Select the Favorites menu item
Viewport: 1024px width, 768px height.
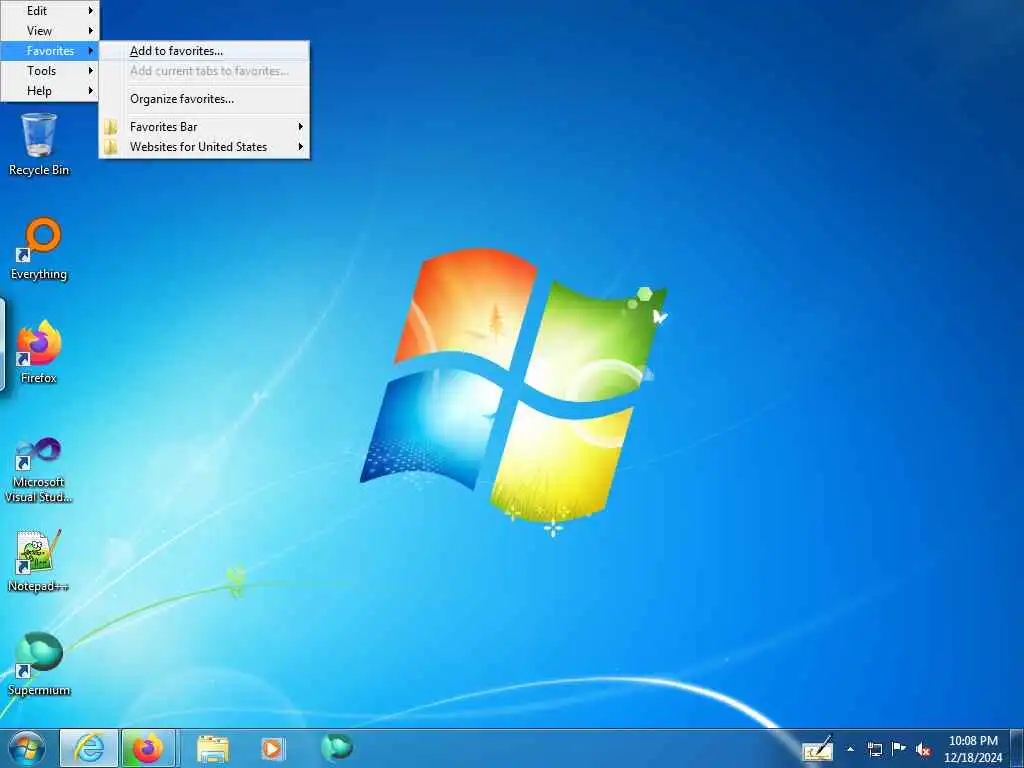[50, 51]
